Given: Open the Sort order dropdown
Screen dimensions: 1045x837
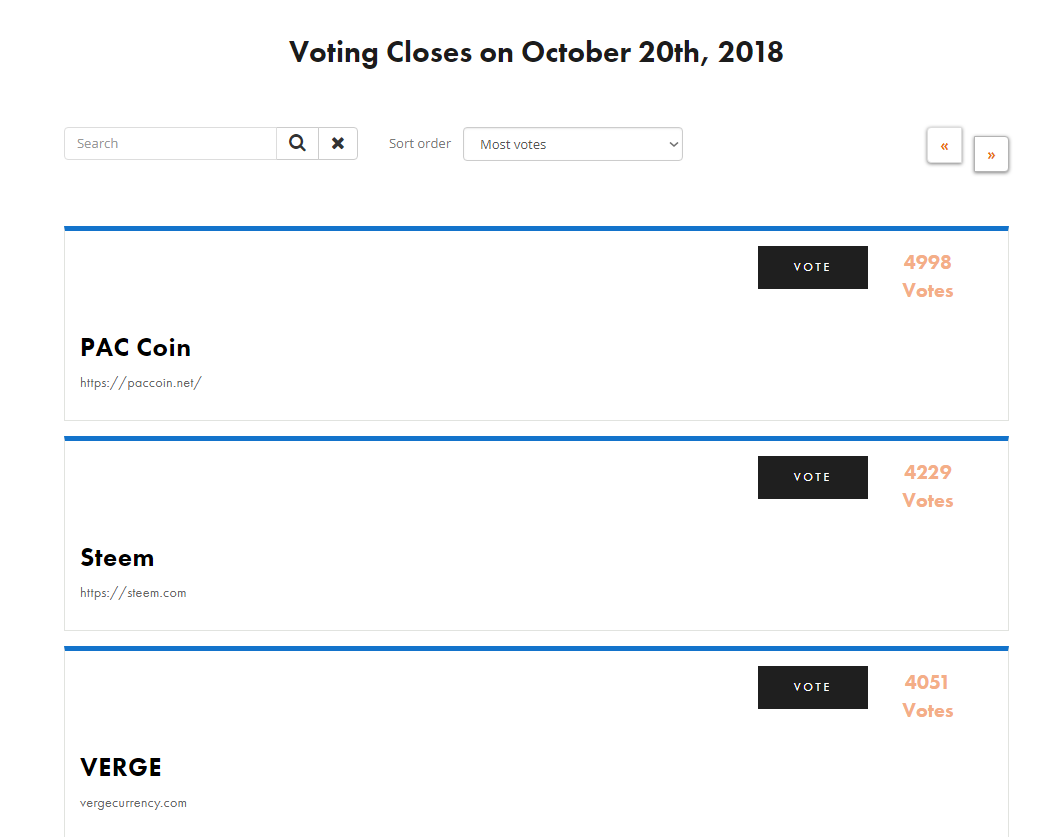Looking at the screenshot, I should 572,144.
